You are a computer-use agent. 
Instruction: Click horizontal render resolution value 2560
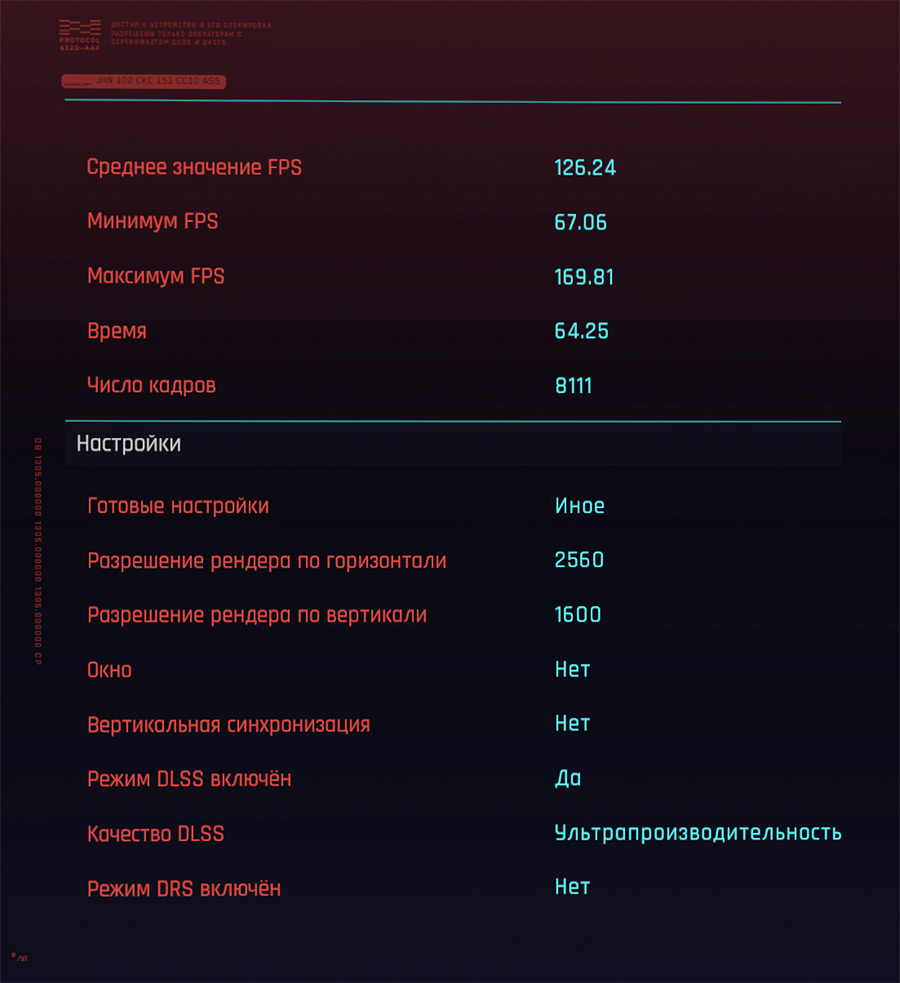[x=579, y=560]
